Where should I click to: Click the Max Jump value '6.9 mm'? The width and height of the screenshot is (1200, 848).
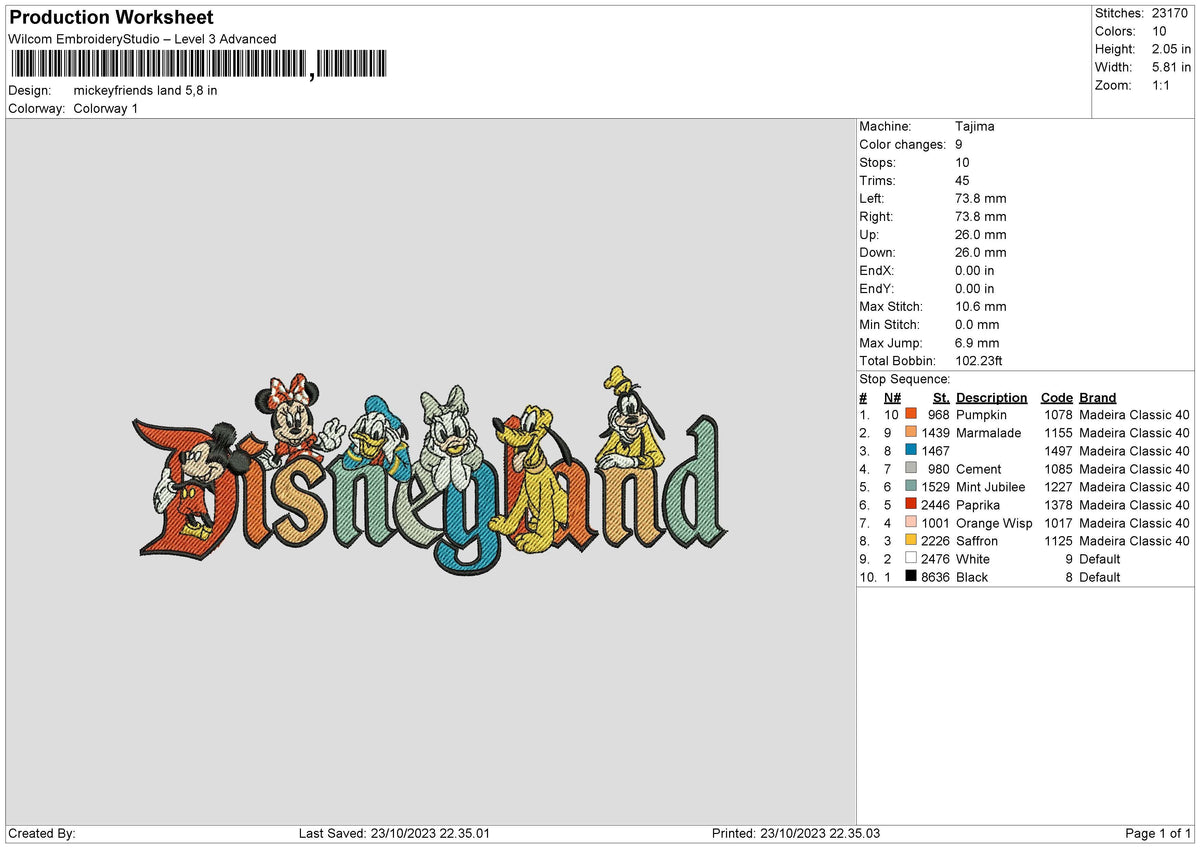tap(977, 342)
